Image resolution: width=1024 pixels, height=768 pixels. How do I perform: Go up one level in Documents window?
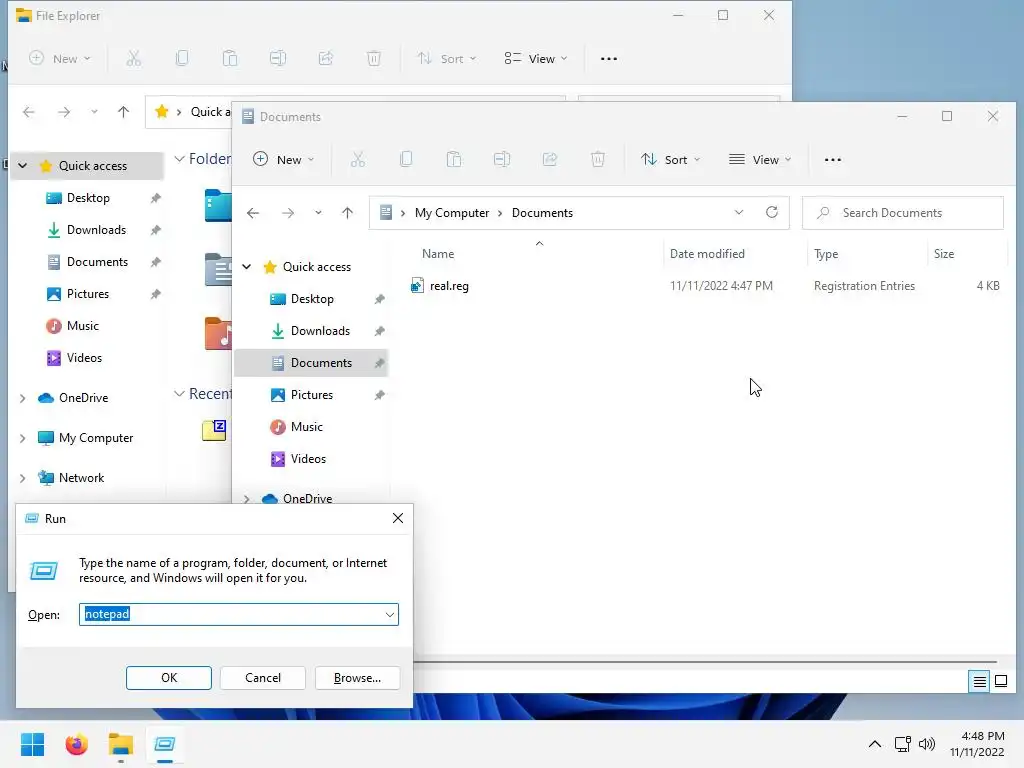(x=347, y=213)
